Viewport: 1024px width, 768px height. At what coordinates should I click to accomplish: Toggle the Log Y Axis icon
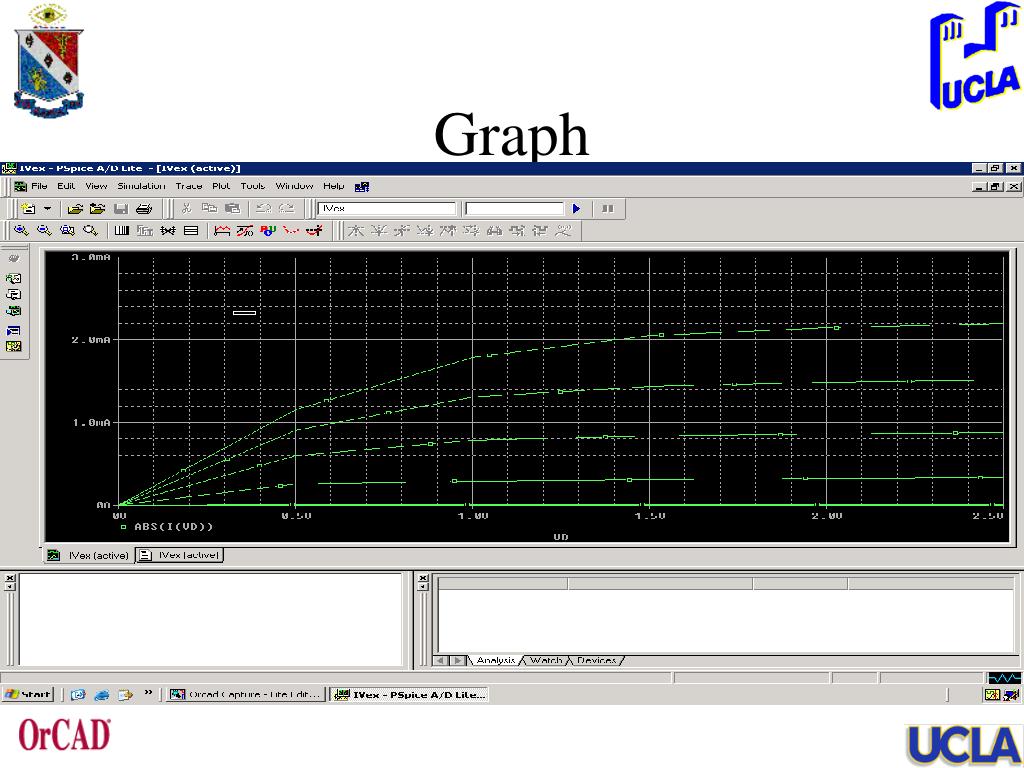click(x=191, y=230)
